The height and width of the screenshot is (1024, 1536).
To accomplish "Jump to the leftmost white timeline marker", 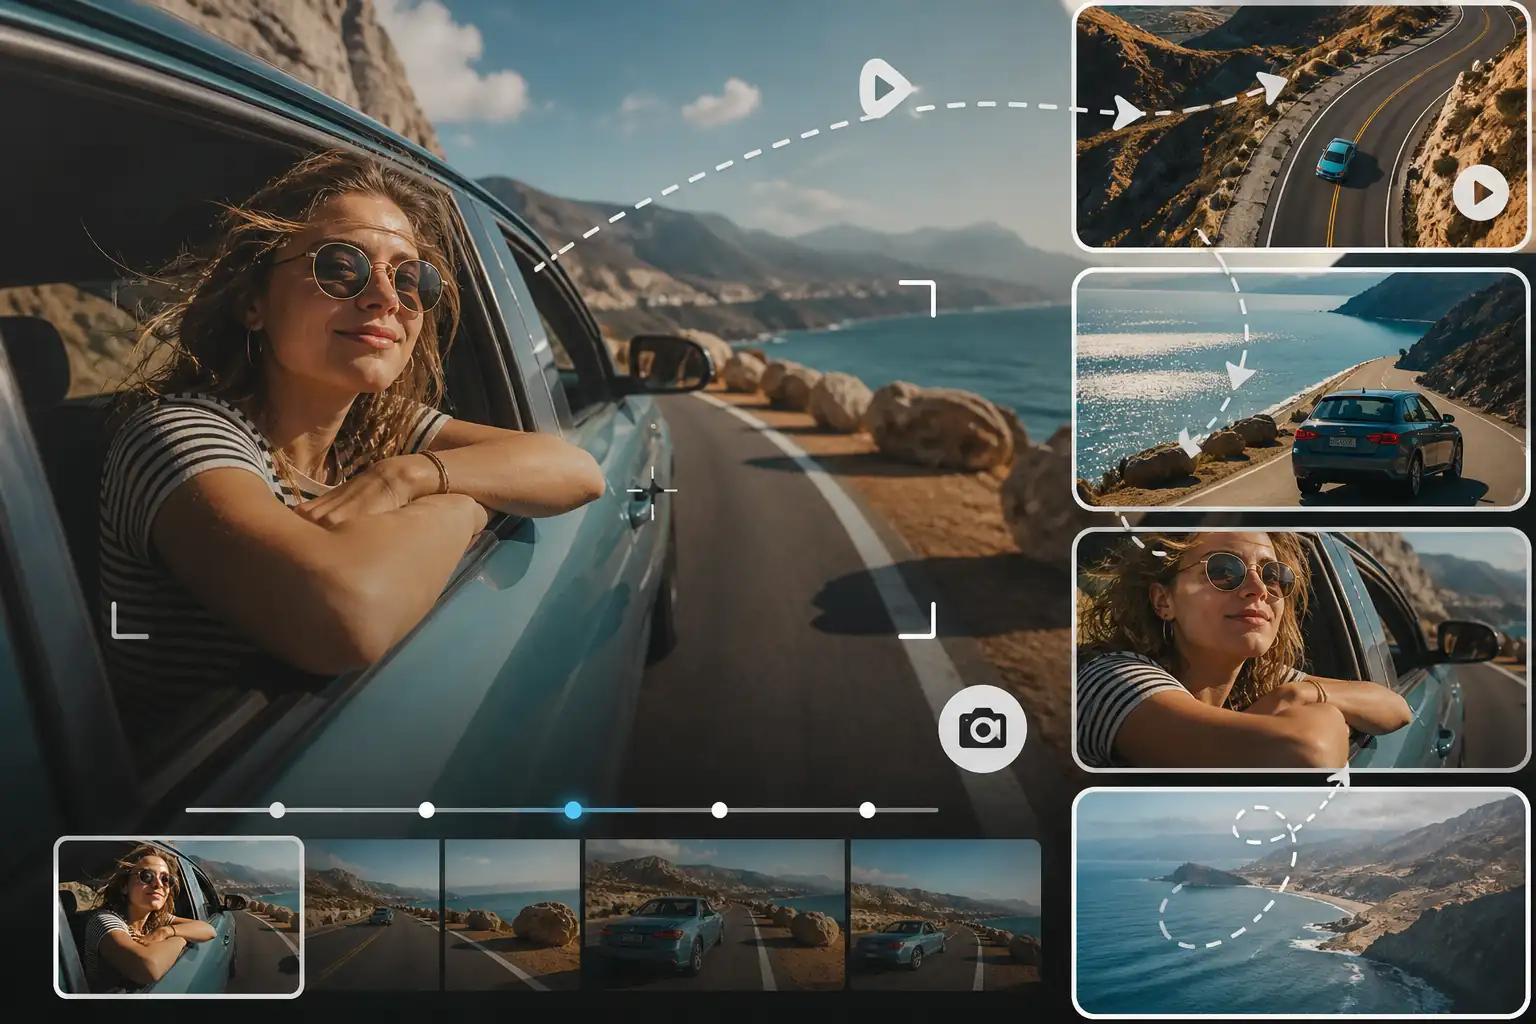I will pyautogui.click(x=277, y=810).
